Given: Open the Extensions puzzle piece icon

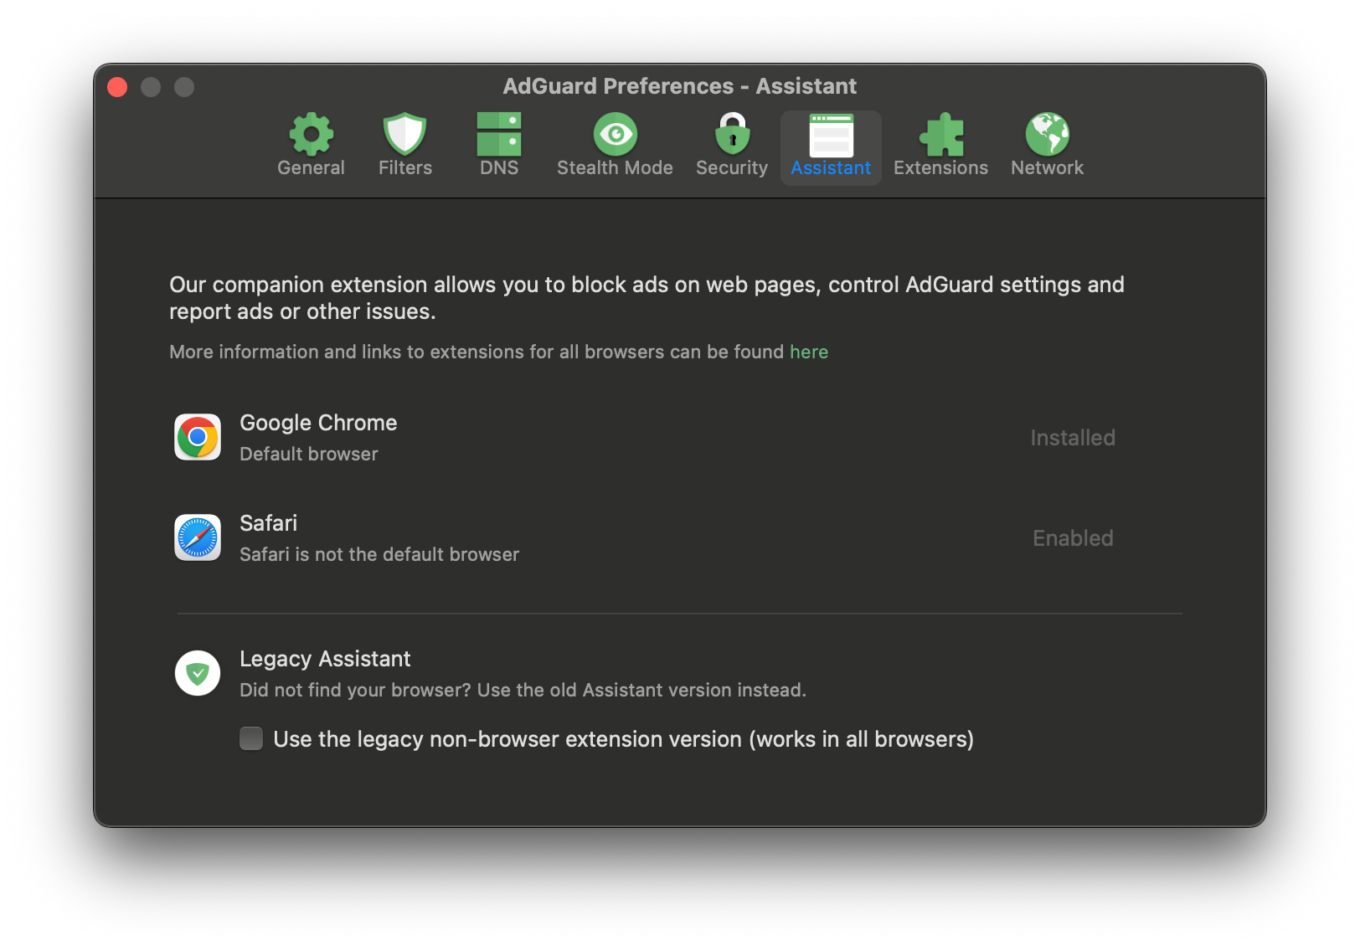Looking at the screenshot, I should (x=941, y=134).
